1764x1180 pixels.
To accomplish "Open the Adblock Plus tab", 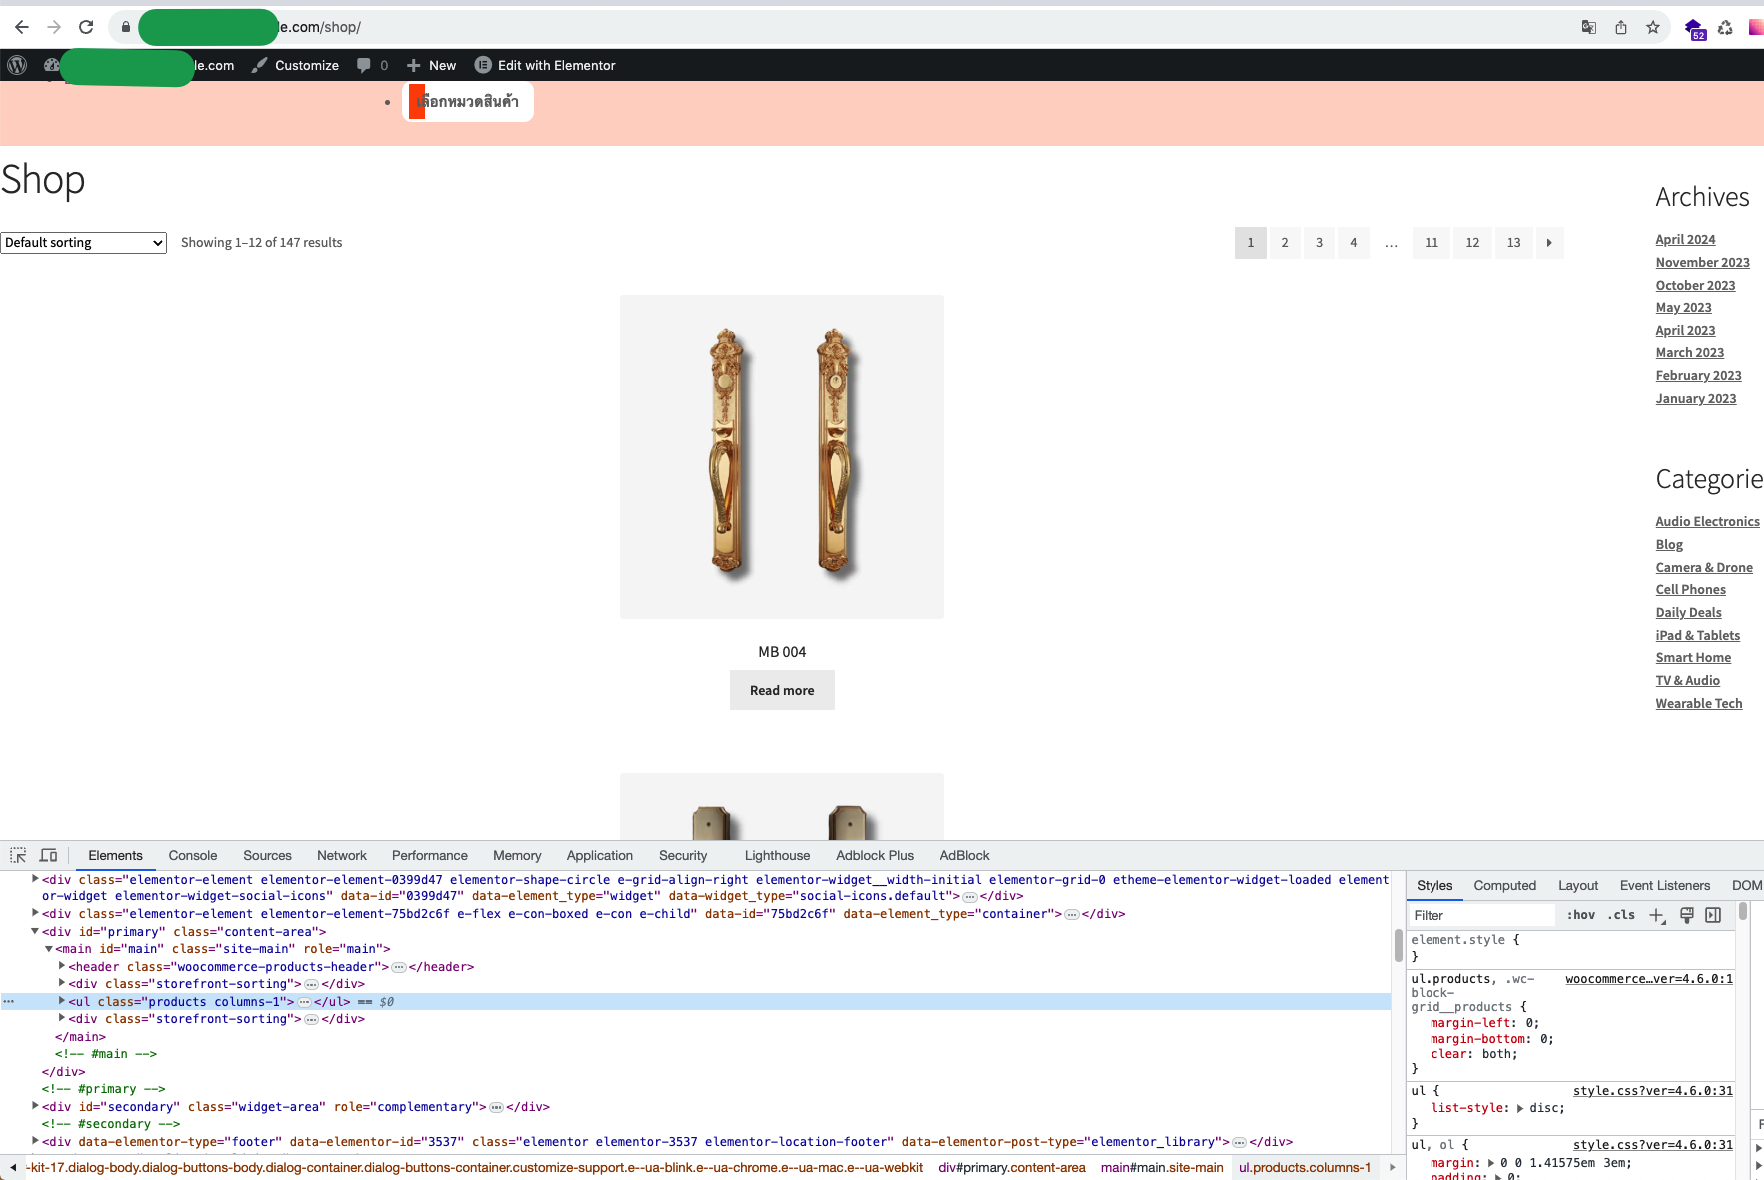I will 875,855.
